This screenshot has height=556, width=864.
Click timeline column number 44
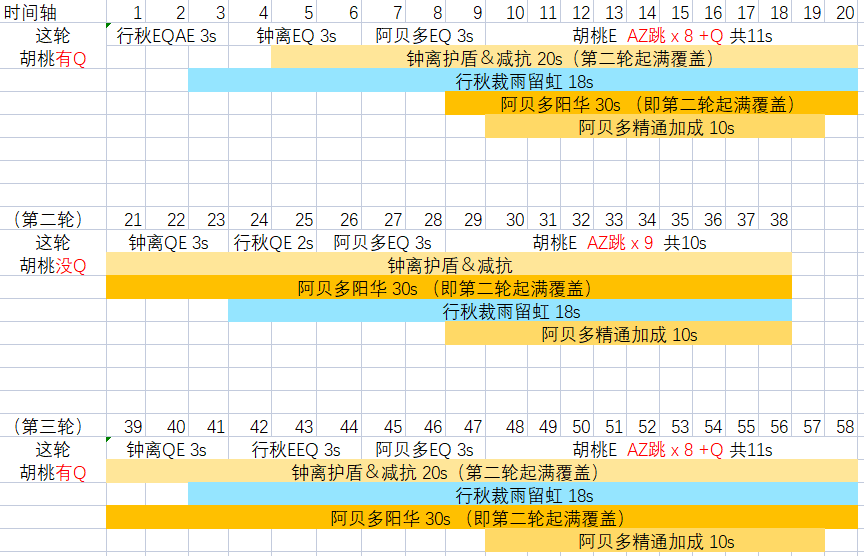(339, 426)
